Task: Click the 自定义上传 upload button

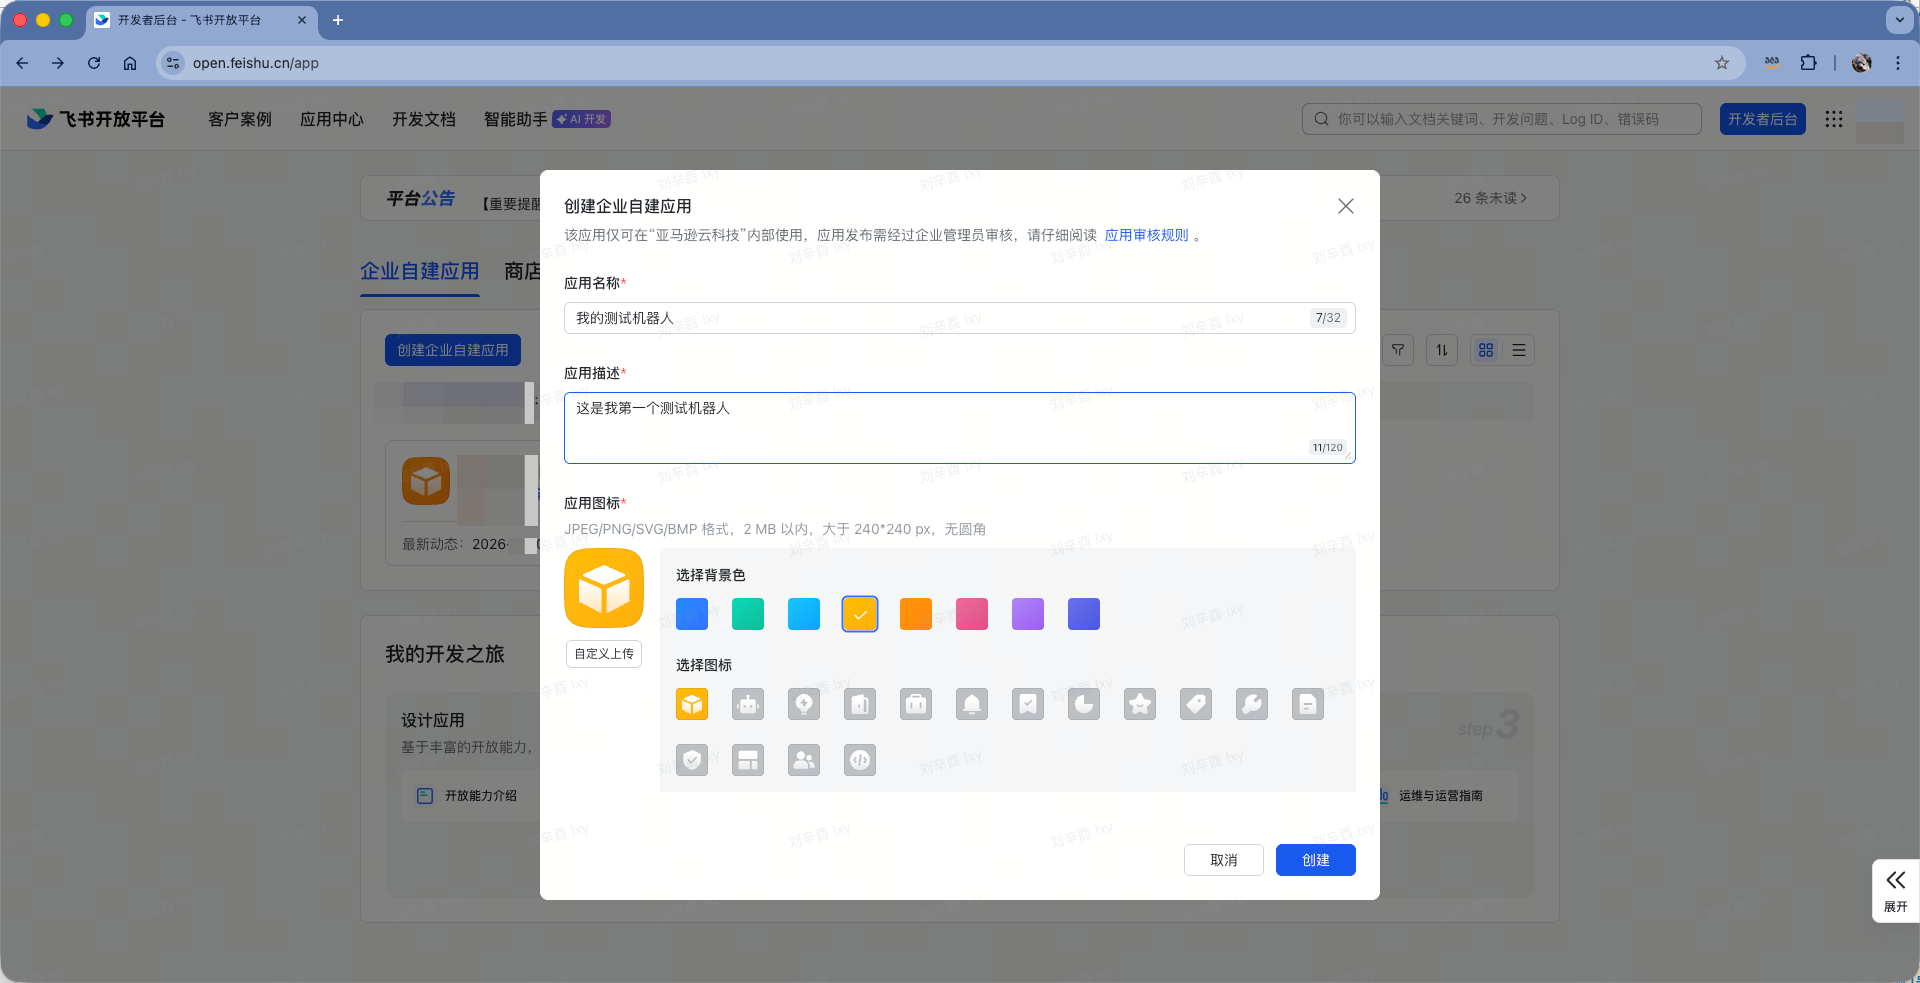Action: pos(604,654)
